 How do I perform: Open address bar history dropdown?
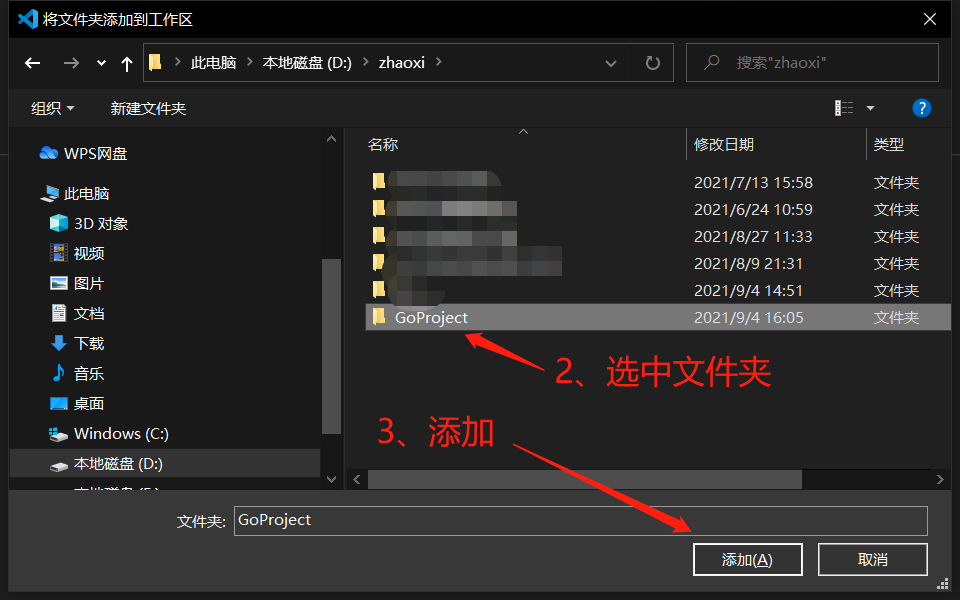click(x=610, y=63)
